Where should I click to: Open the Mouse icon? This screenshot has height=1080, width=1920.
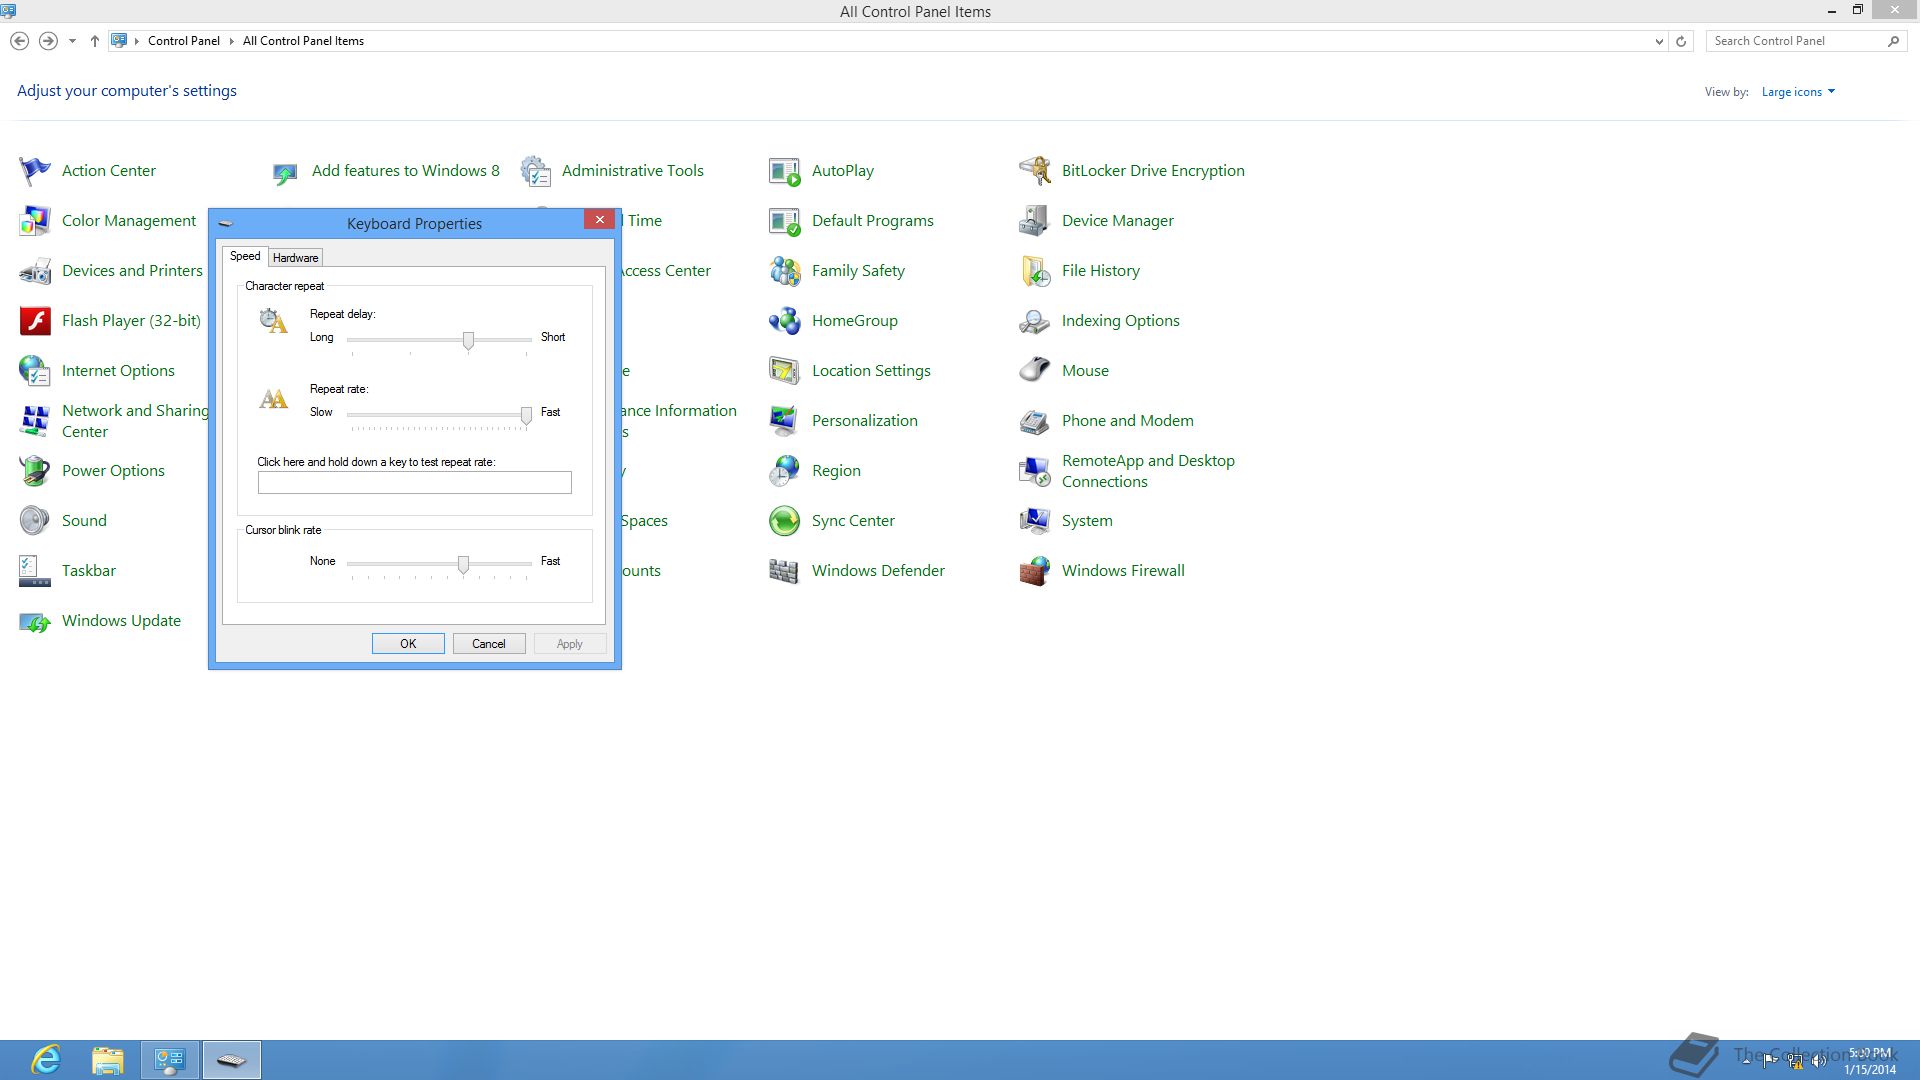pos(1035,371)
